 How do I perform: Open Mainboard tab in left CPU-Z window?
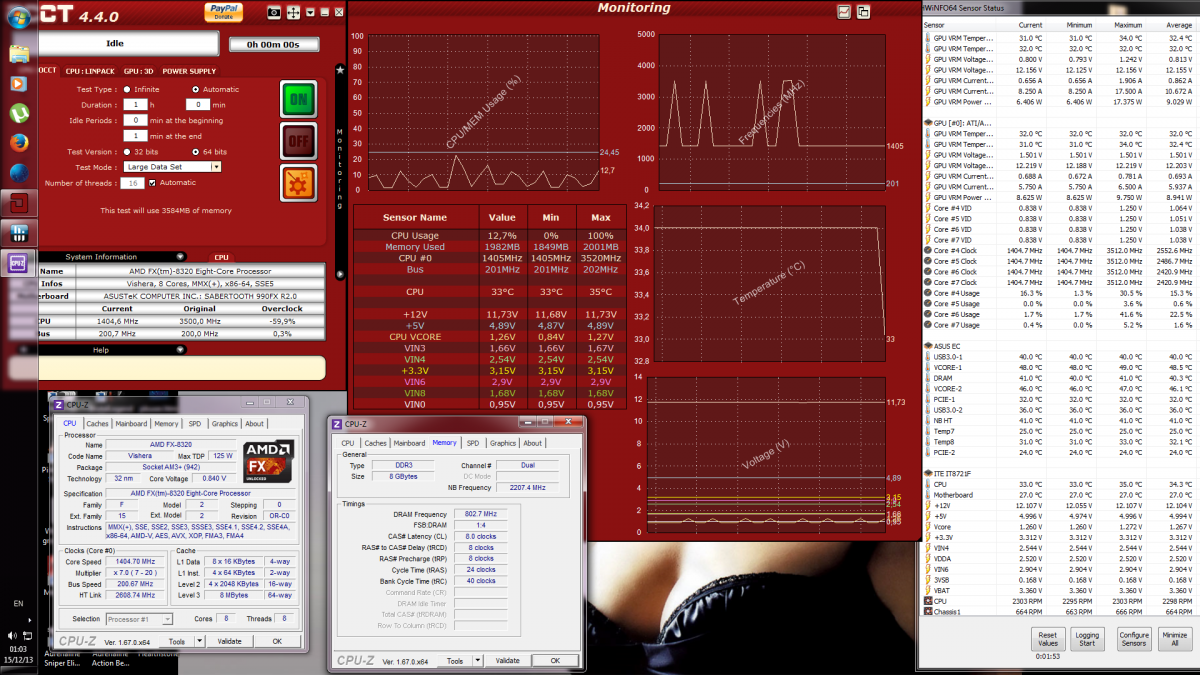coord(131,424)
